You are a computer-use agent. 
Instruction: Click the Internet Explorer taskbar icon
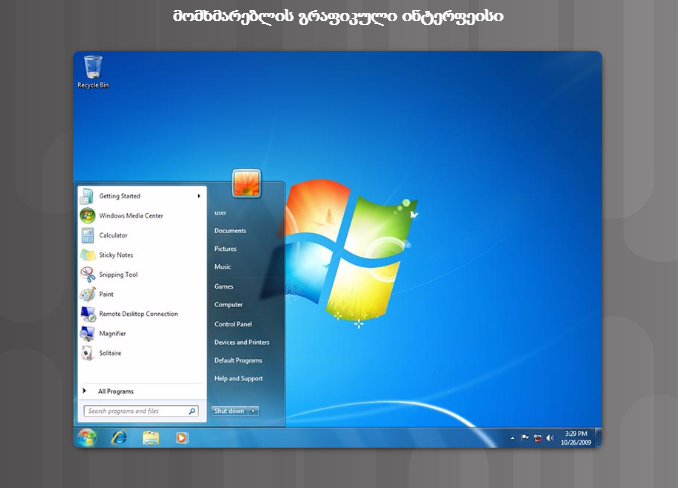coord(119,438)
